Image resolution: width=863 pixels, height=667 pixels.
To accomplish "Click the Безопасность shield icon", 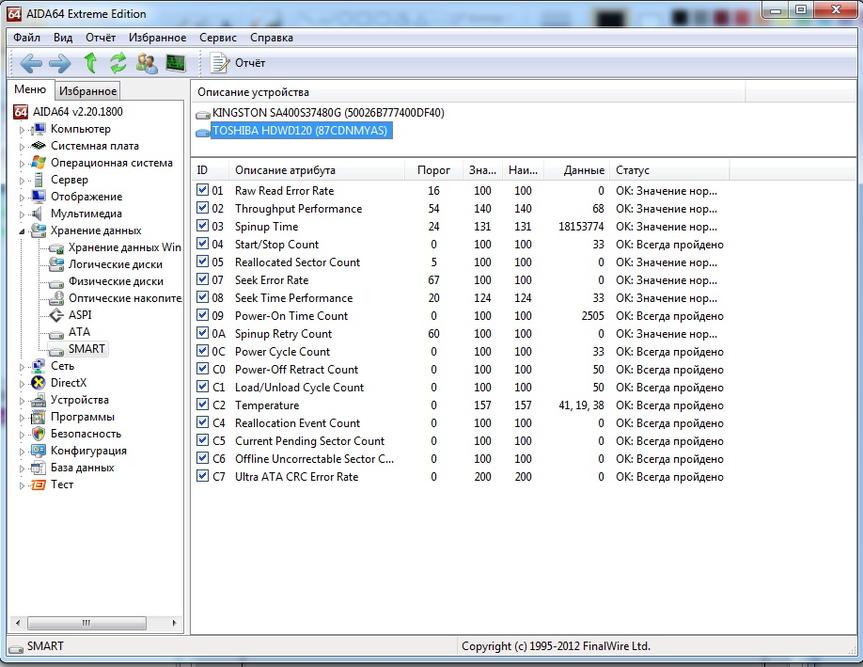I will coord(39,434).
